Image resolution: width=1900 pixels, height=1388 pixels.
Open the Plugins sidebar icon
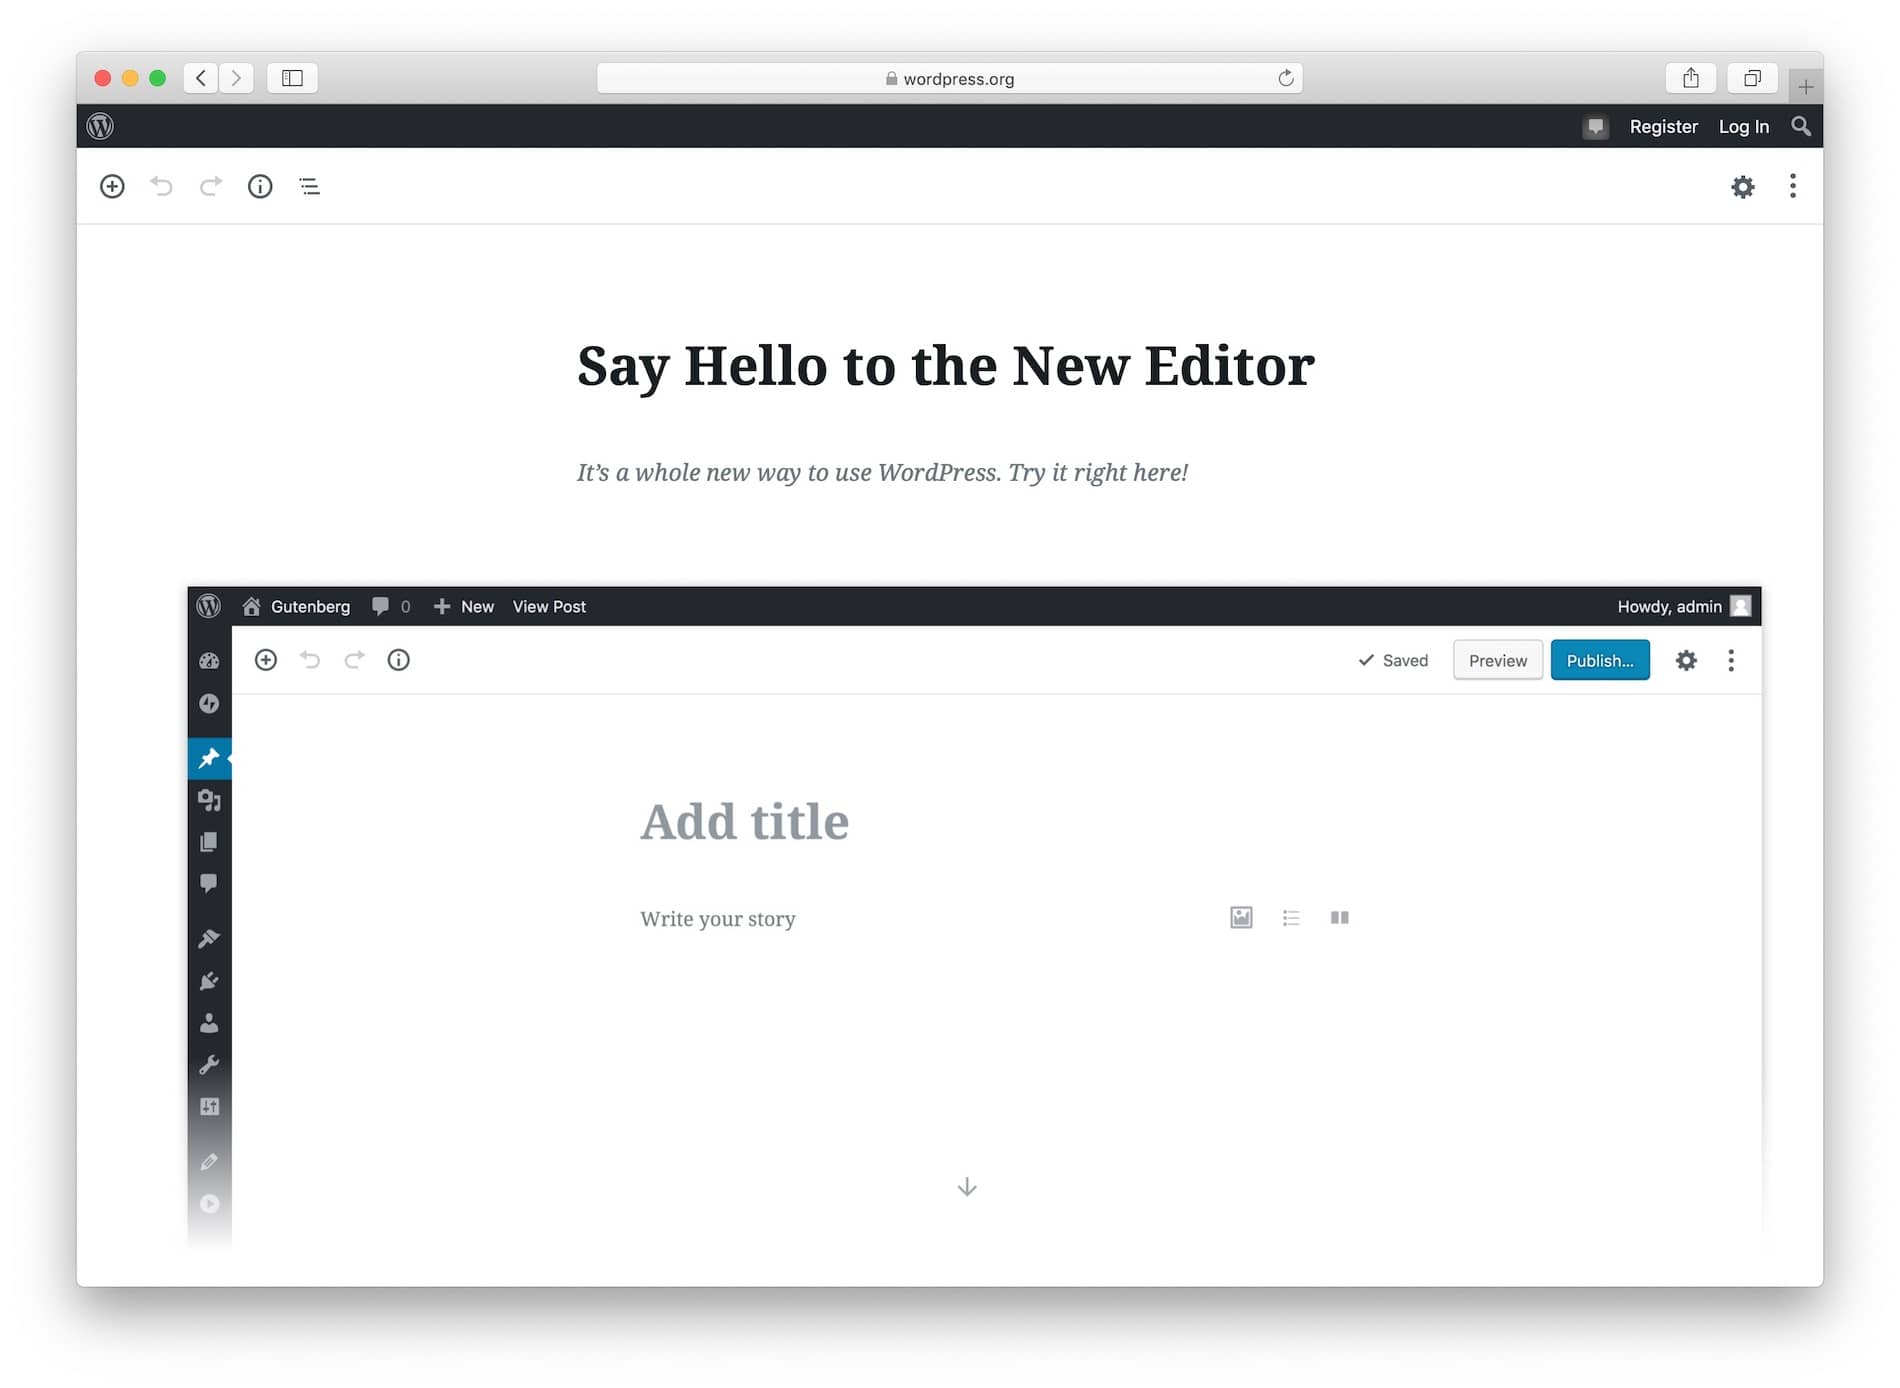tap(209, 981)
